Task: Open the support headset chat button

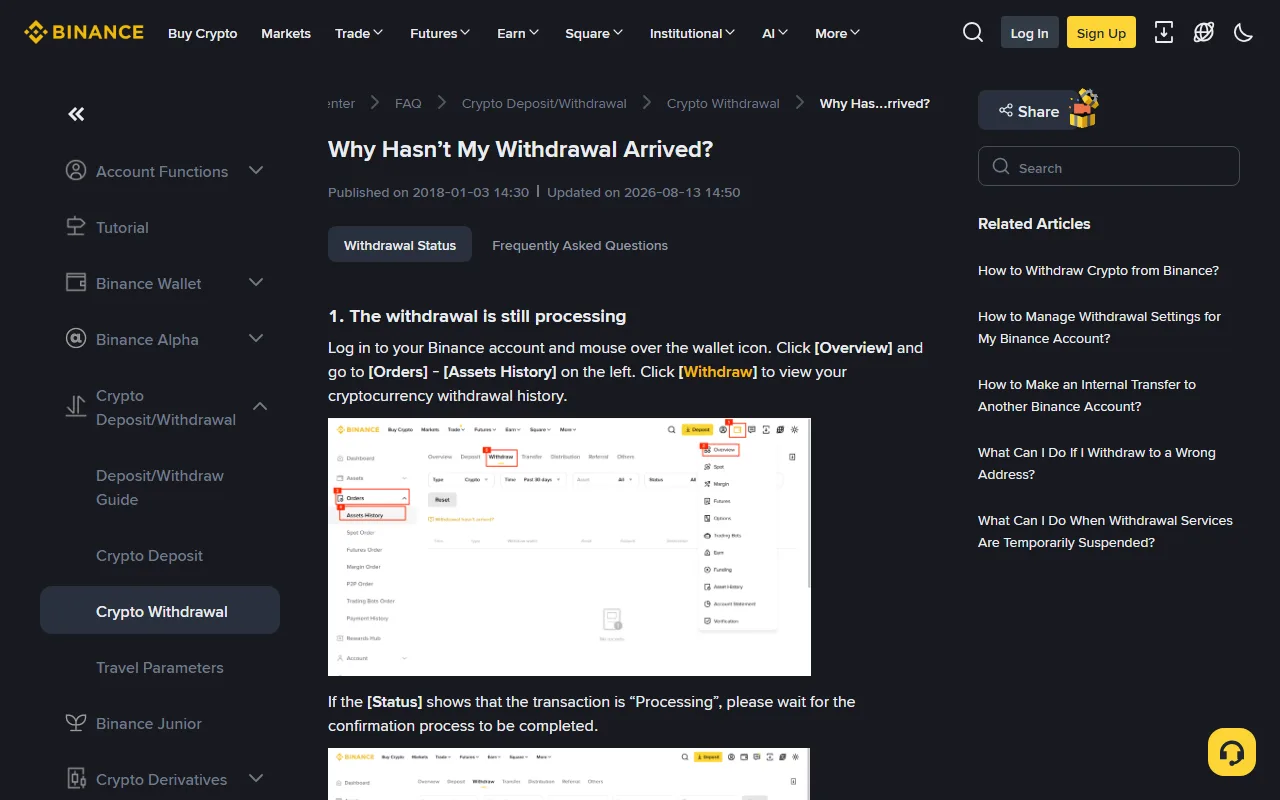Action: [x=1232, y=752]
